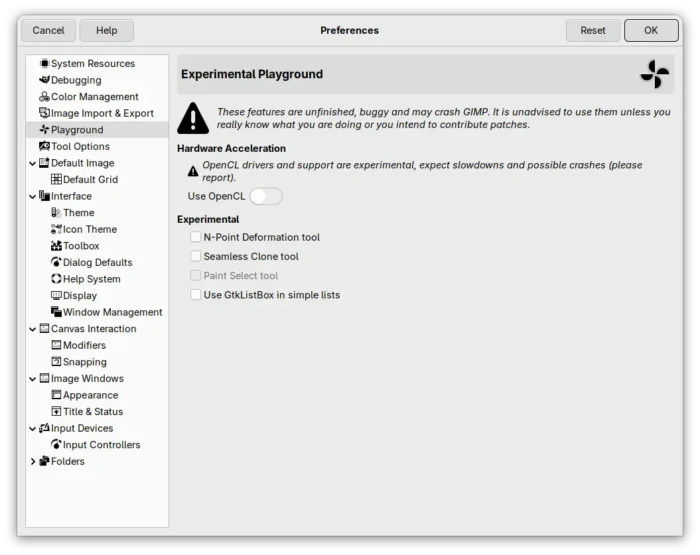Click the Cancel button
Screen dimensions: 700x555
(x=48, y=30)
